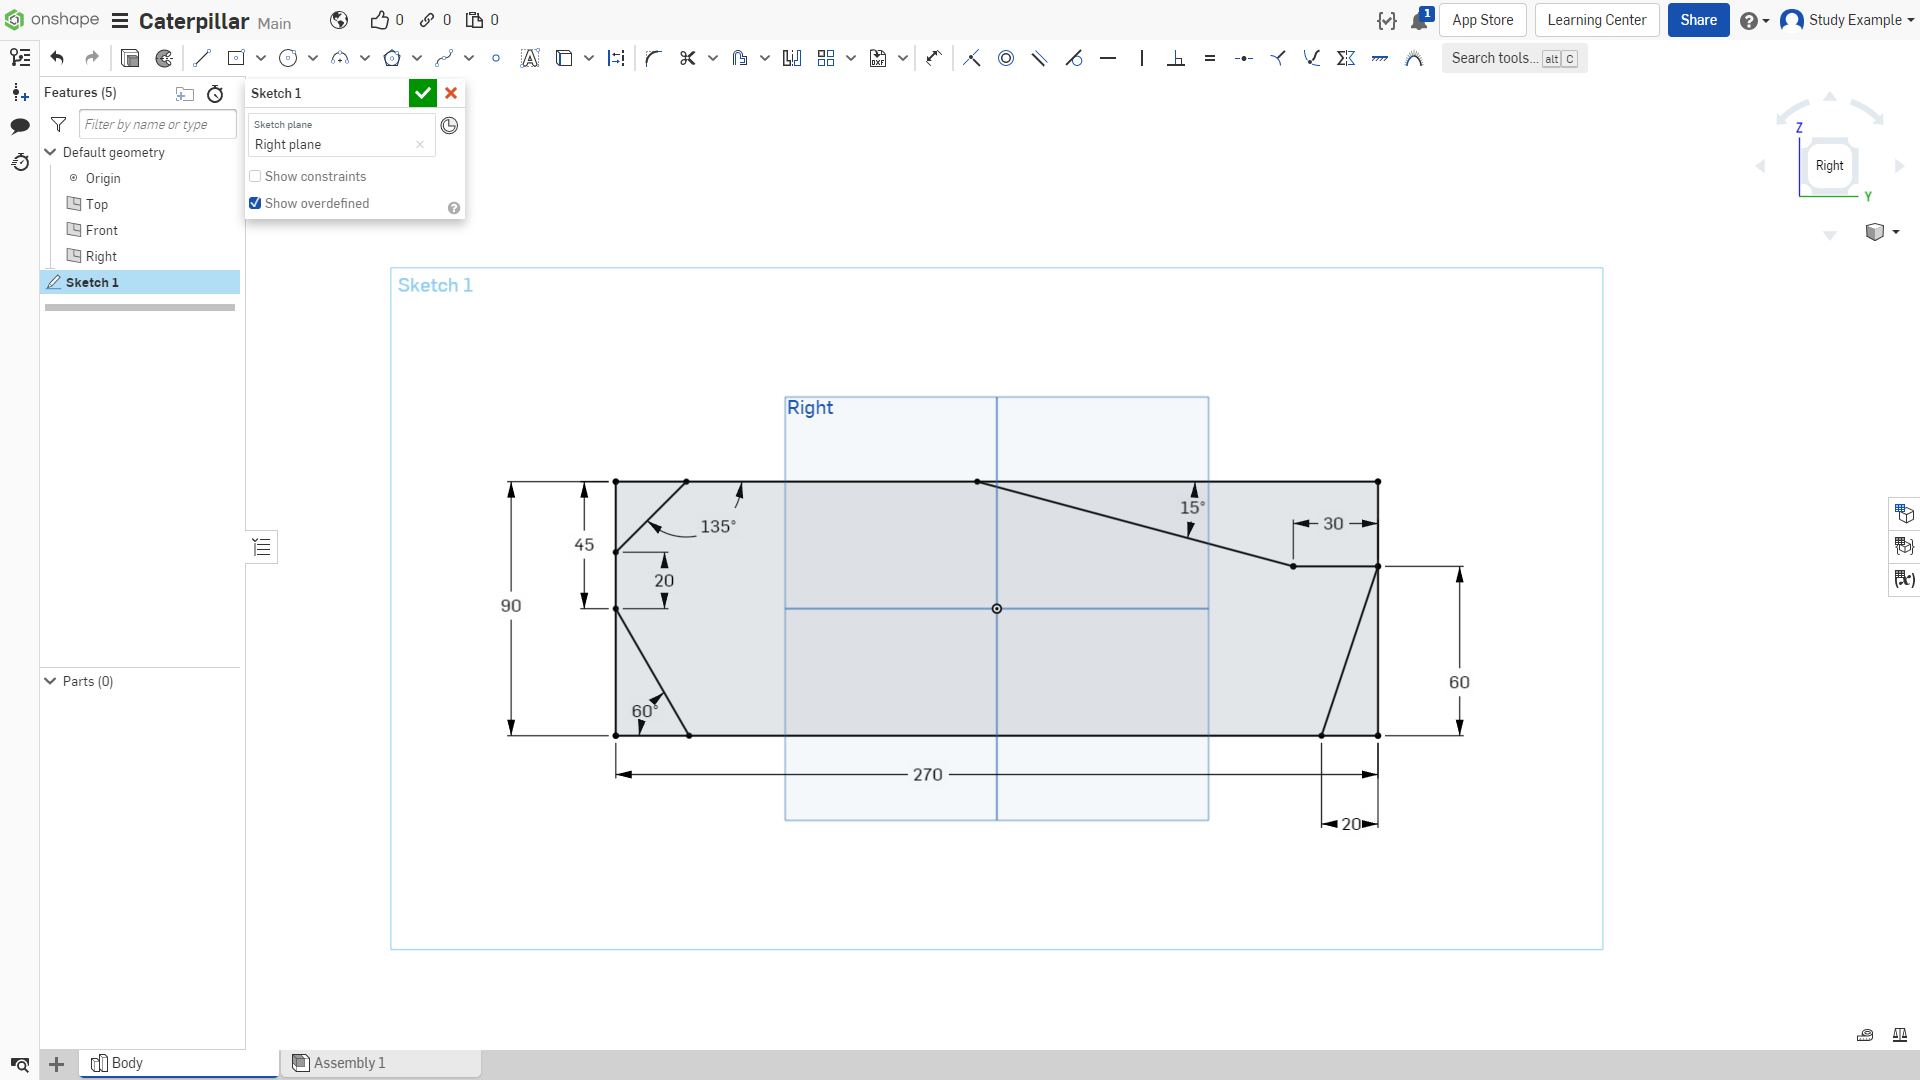Image resolution: width=1920 pixels, height=1080 pixels.
Task: Open the trim tool dropdown arrow
Action: [713, 58]
